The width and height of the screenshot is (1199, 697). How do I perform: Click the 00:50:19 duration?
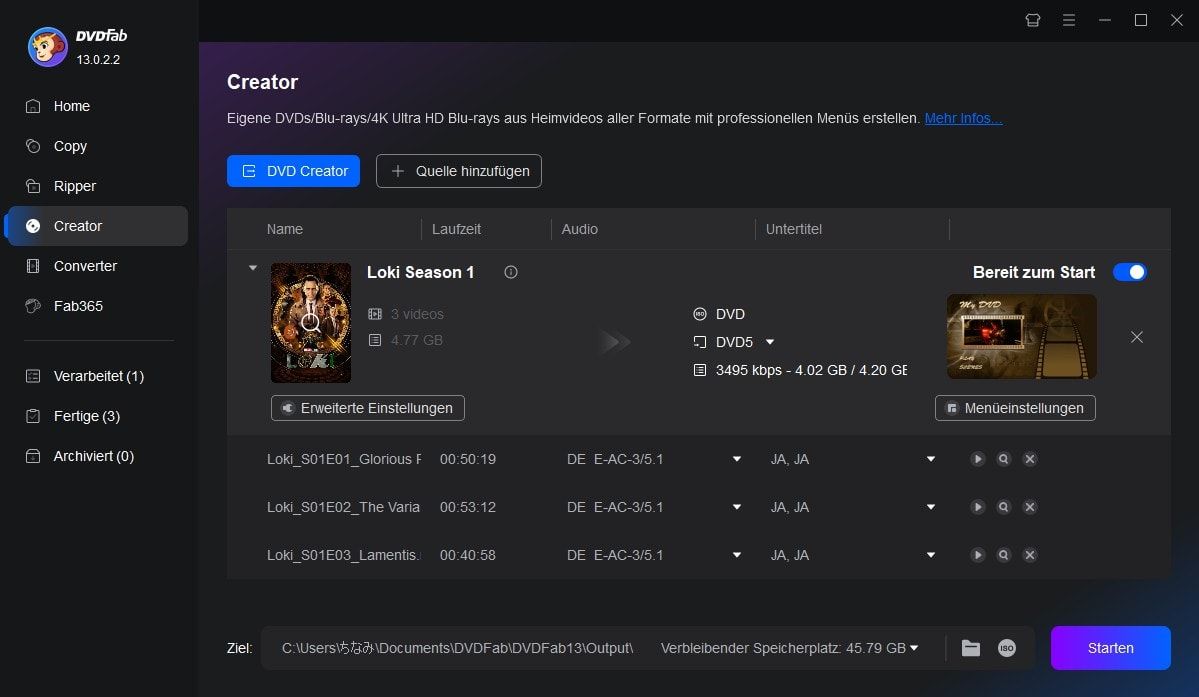click(x=468, y=459)
